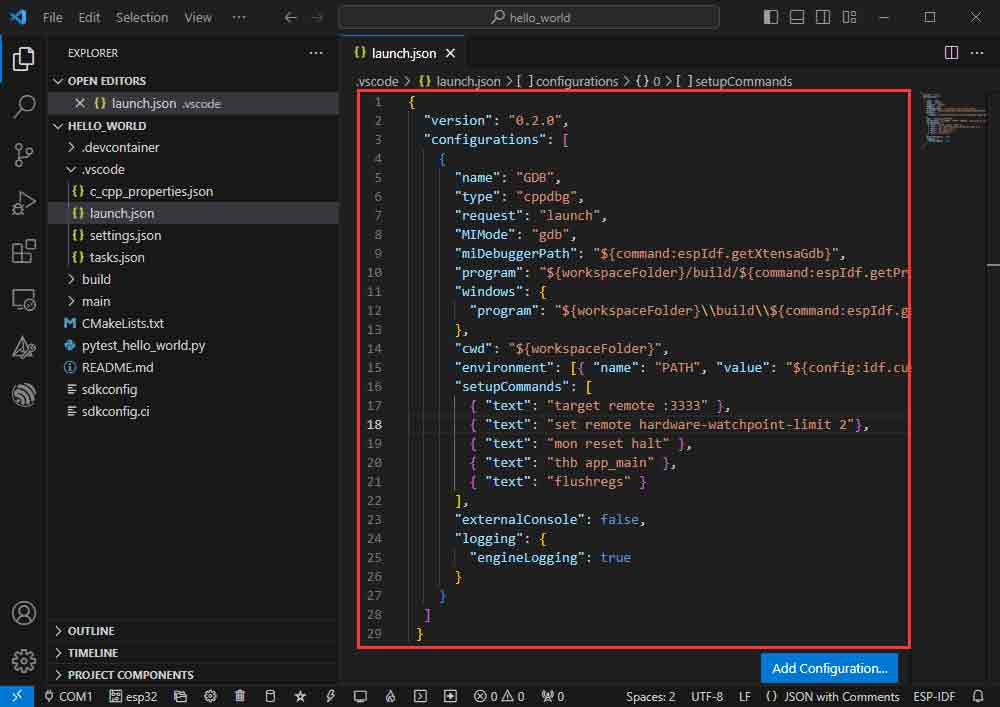Open the Search view icon
The width and height of the screenshot is (1000, 707).
pos(24,106)
